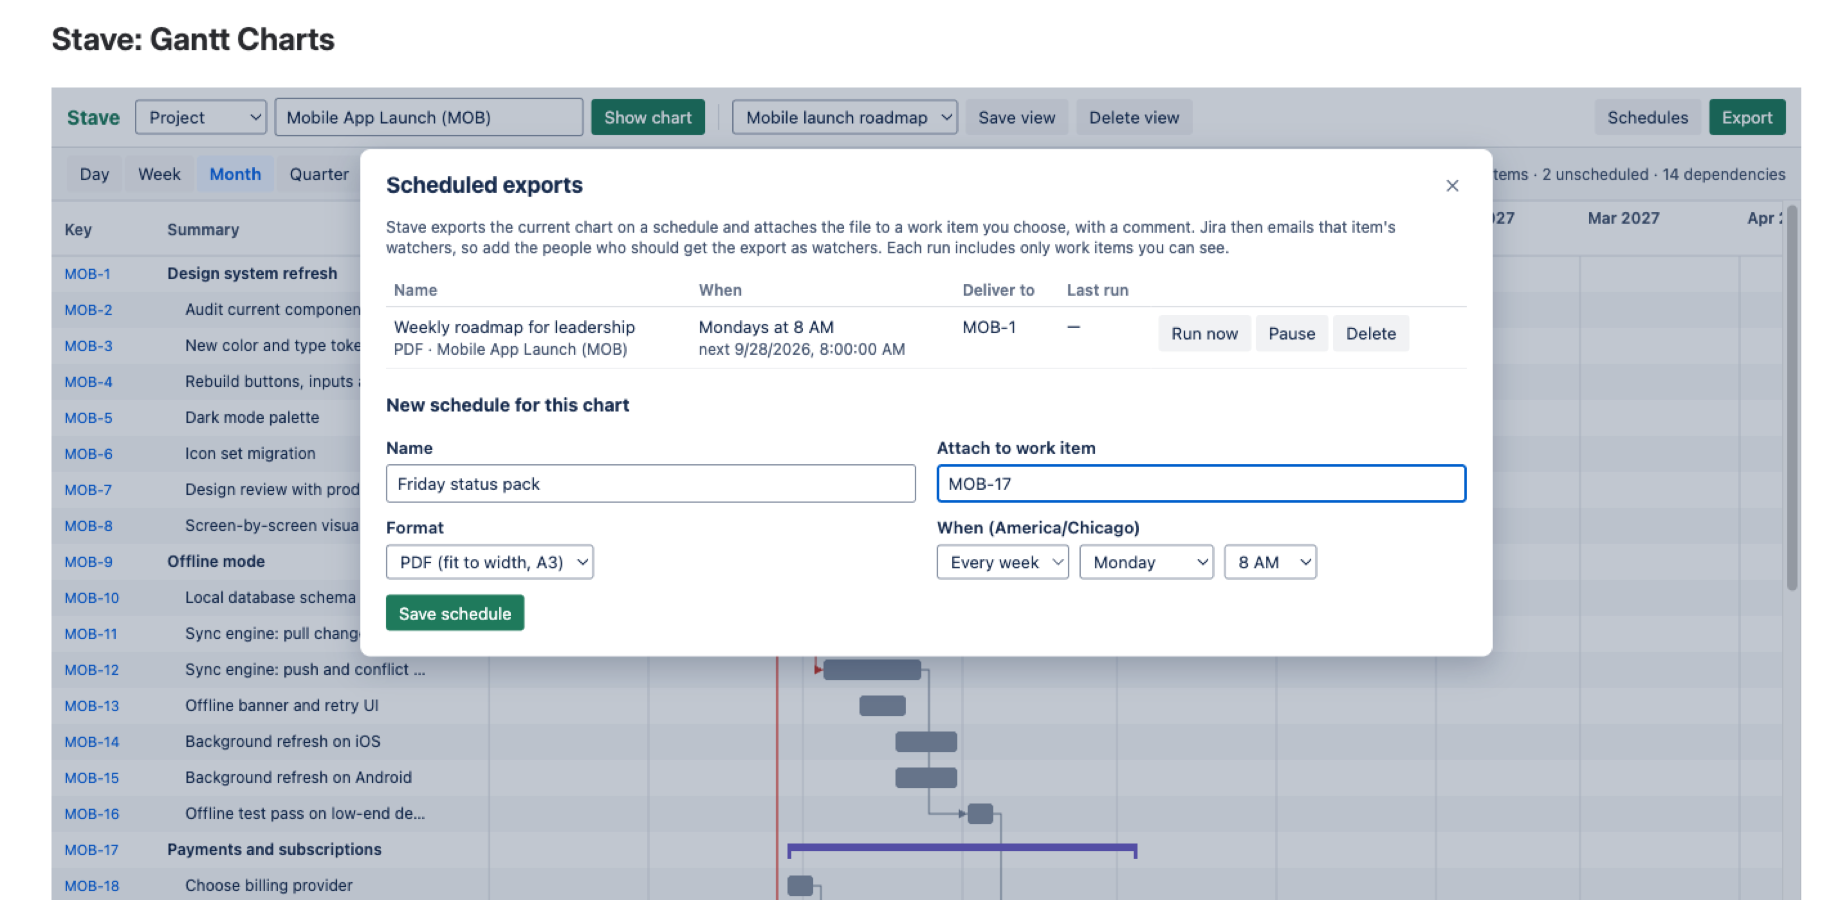Select the Quarter zoom tab
This screenshot has width=1840, height=900.
319,174
